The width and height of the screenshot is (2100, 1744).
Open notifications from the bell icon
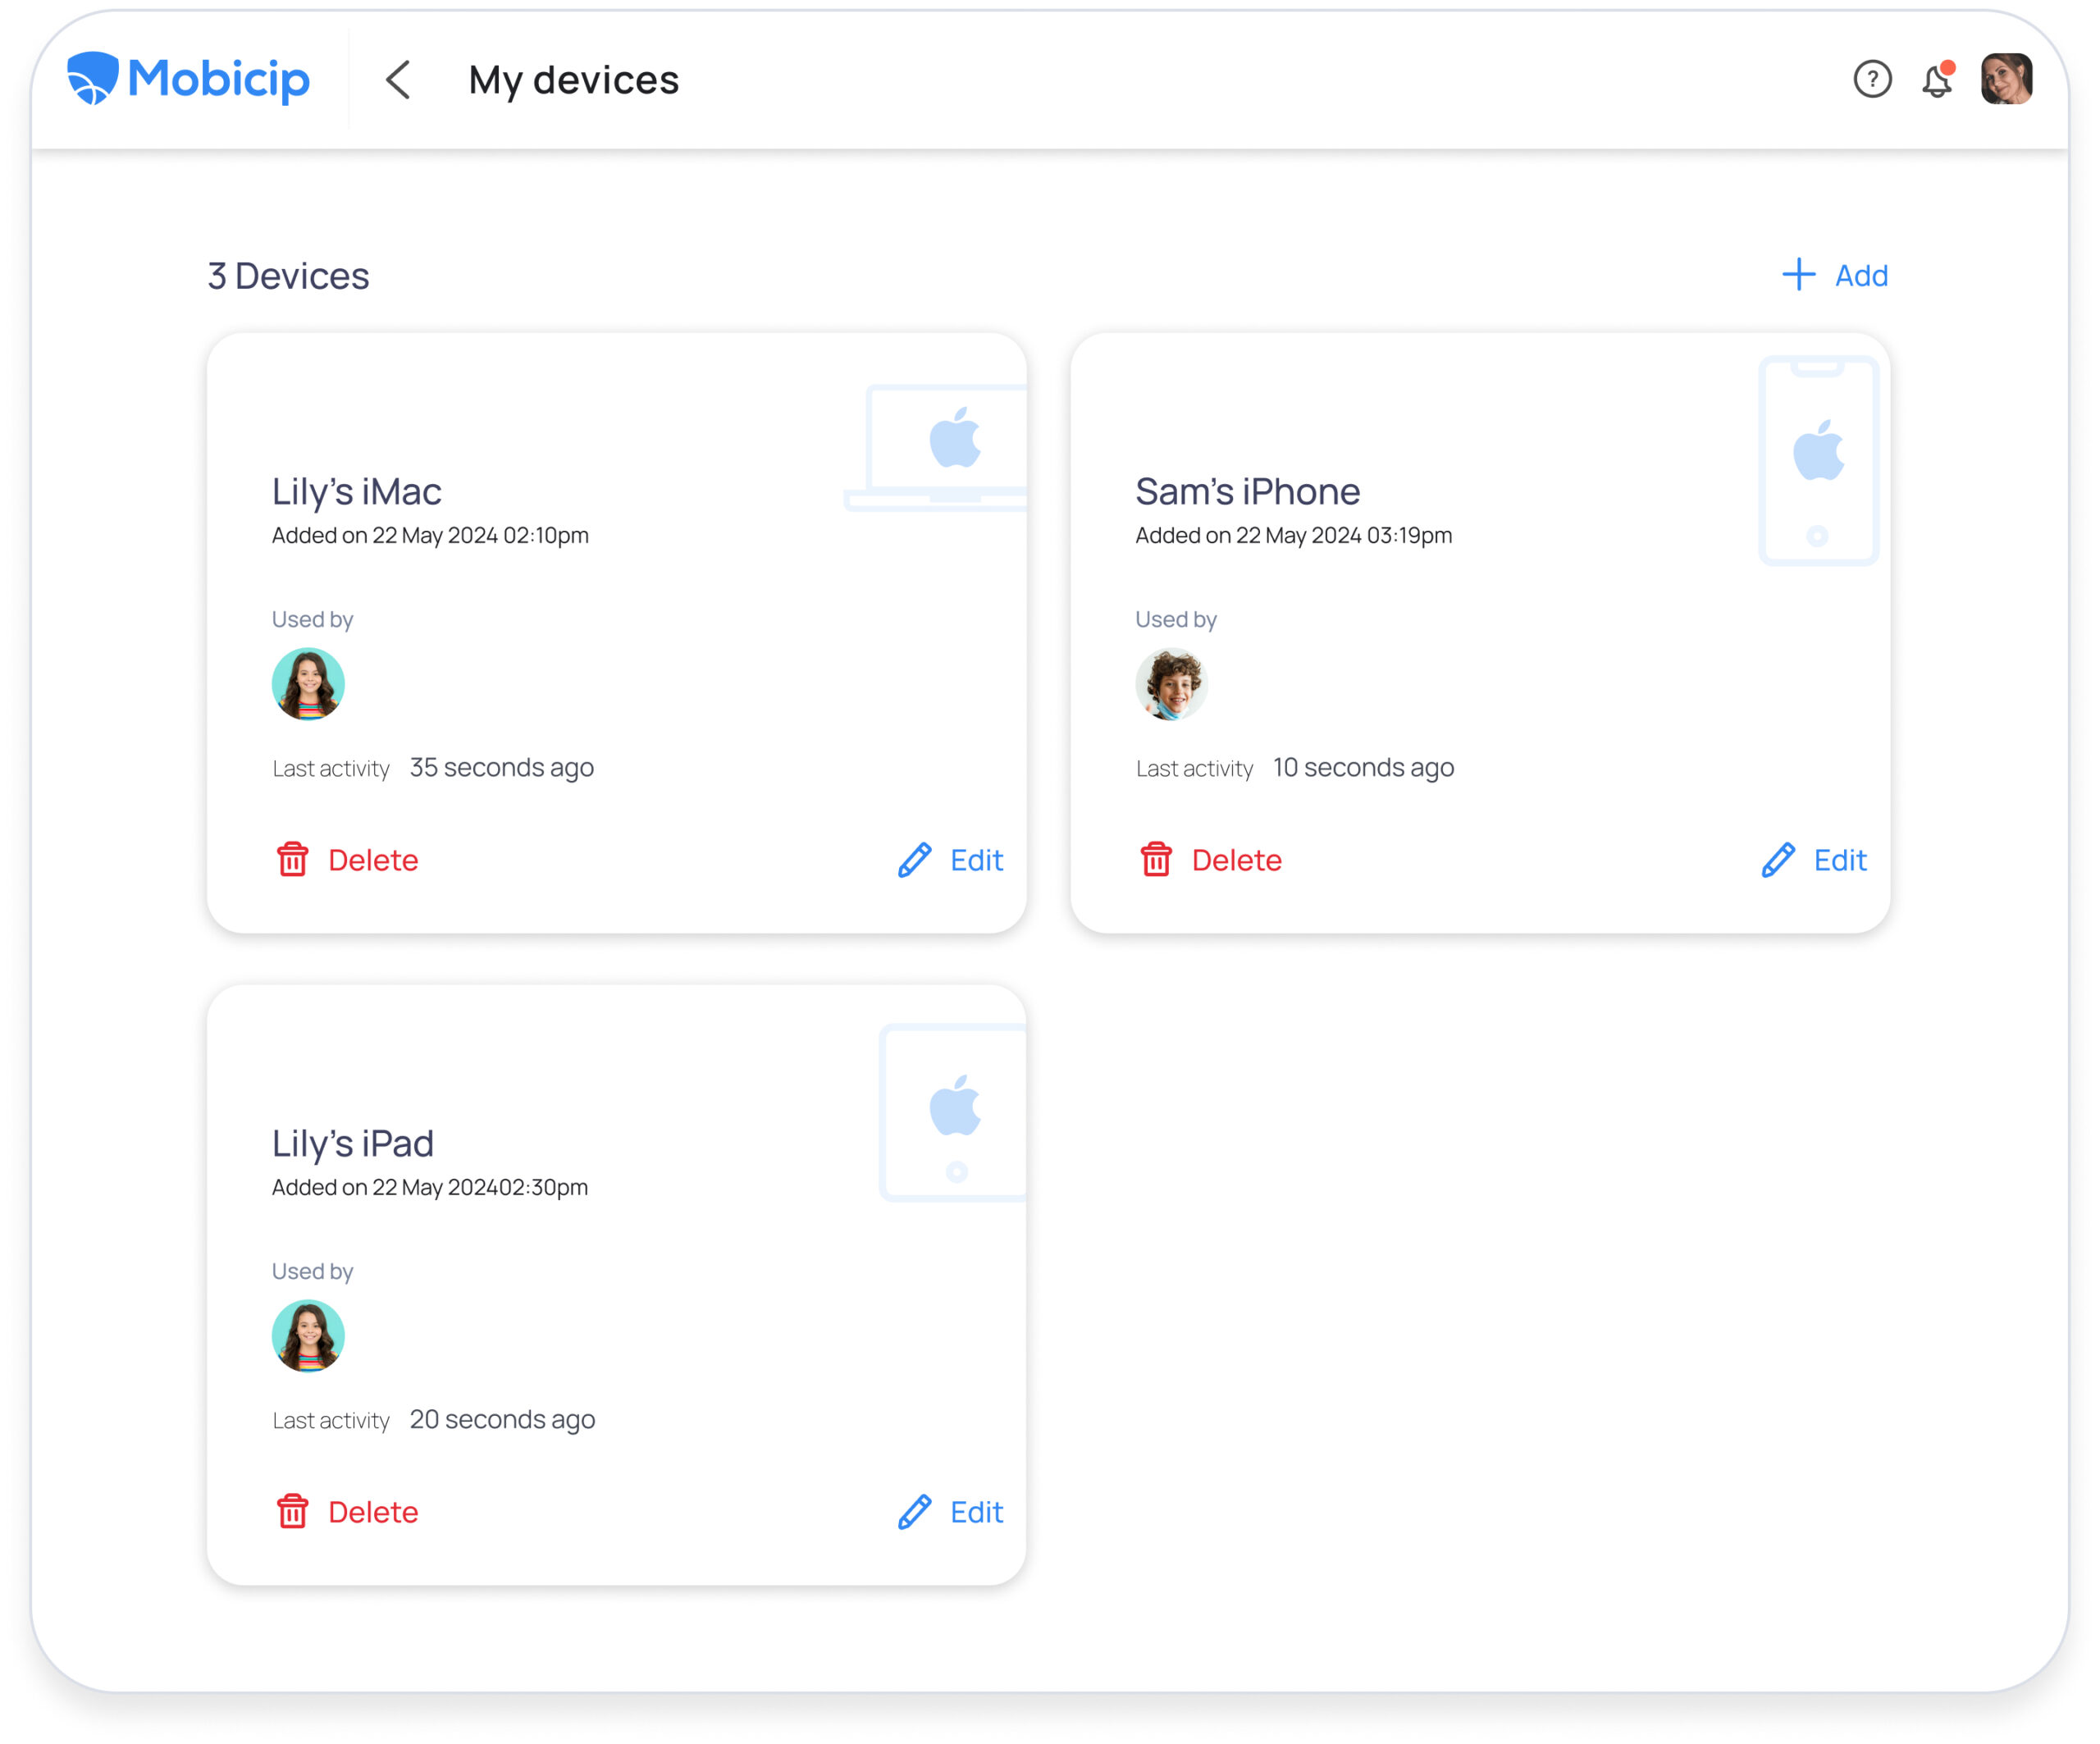click(x=1937, y=80)
